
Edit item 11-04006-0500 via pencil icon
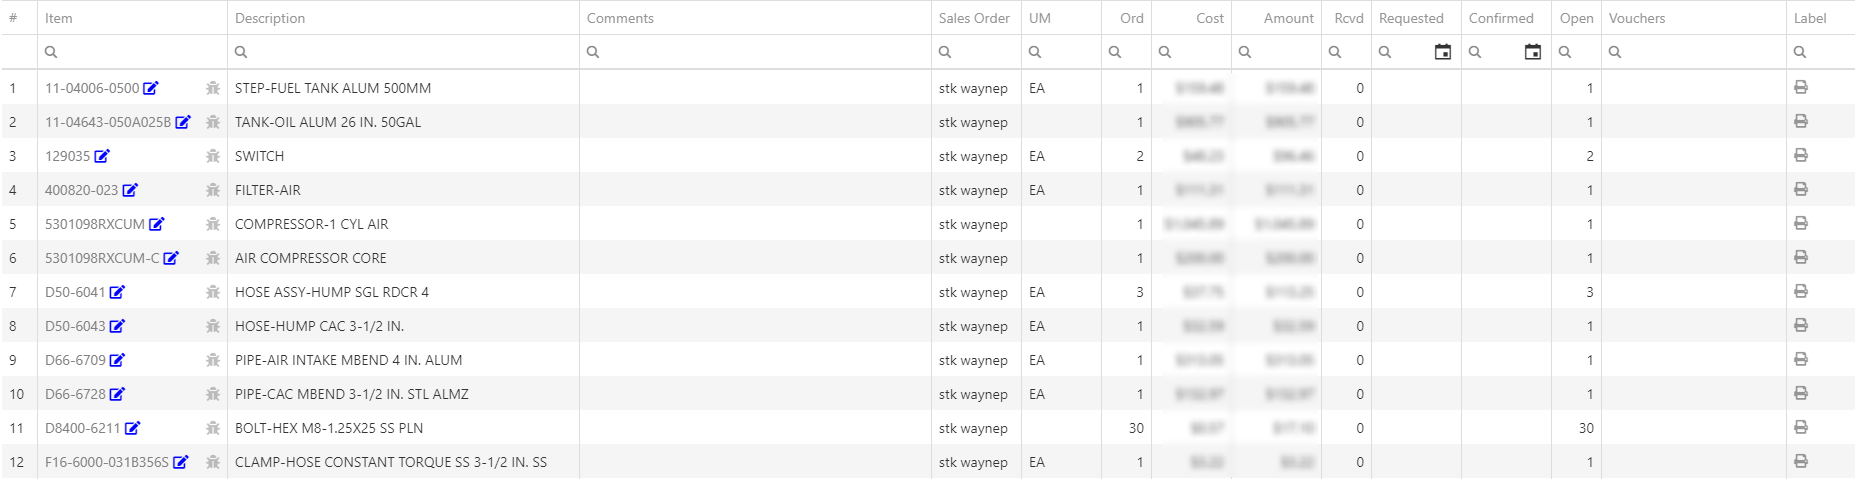151,88
